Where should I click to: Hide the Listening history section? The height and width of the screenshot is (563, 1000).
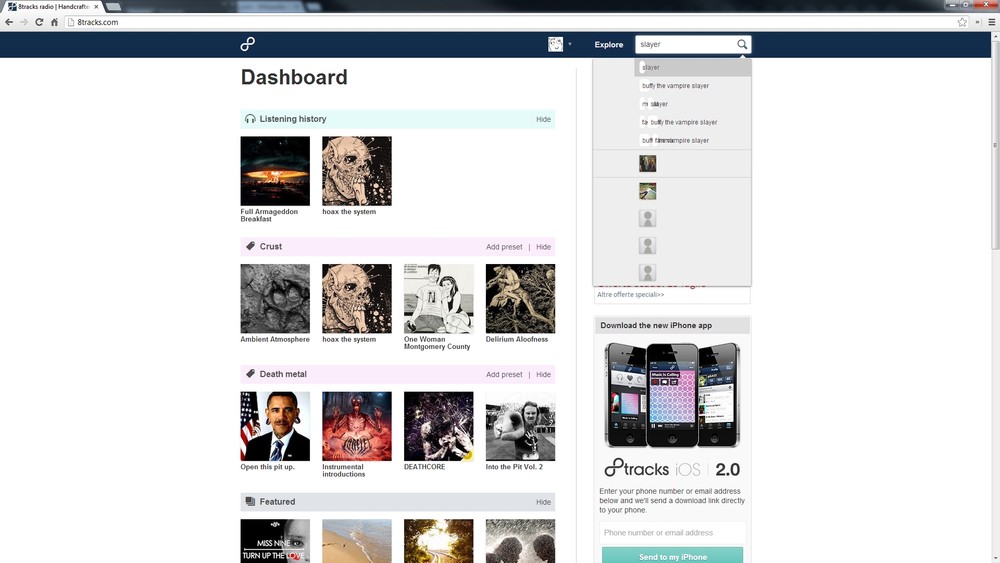(543, 119)
